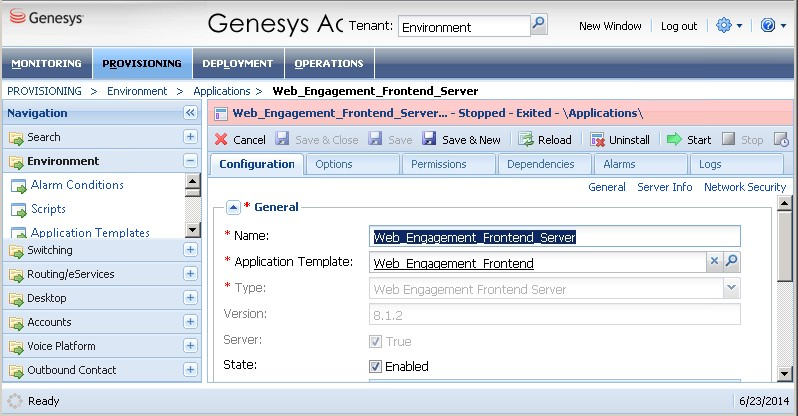Screen dimensions: 798x416
Task: Click the Alarm Conditions item icon
Action: (19, 186)
